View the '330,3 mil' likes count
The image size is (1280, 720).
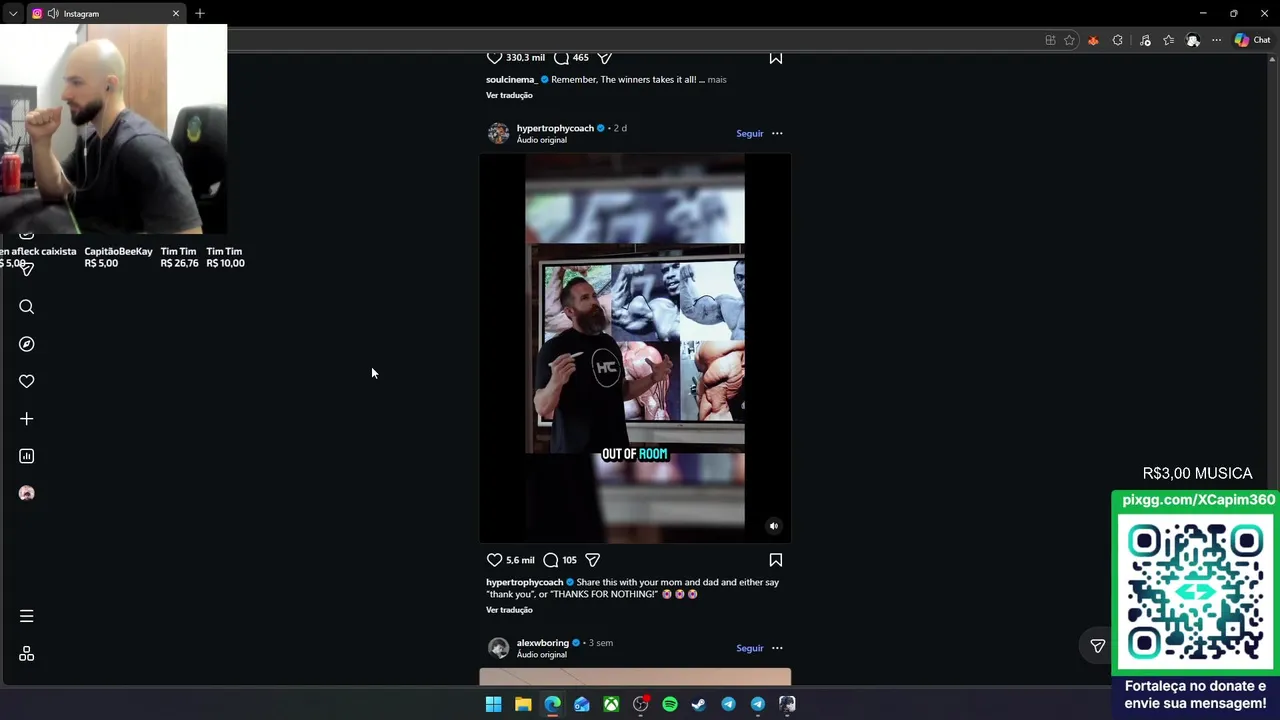coord(525,57)
